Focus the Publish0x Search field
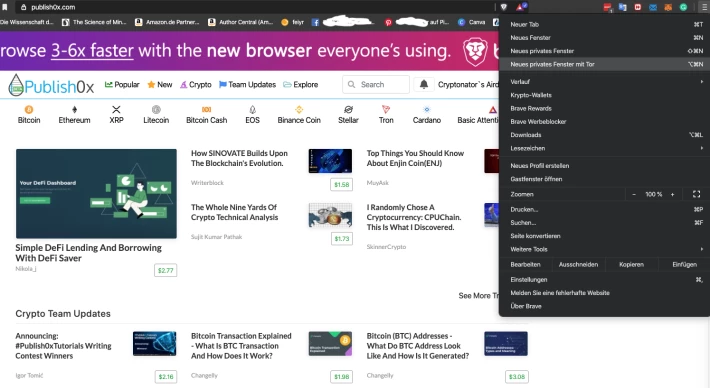Viewport: 710px width, 388px height. [376, 85]
